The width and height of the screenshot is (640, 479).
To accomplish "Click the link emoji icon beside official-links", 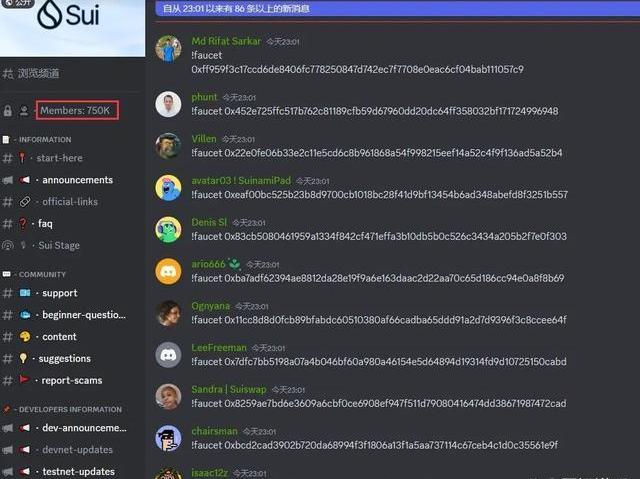I will pos(24,202).
